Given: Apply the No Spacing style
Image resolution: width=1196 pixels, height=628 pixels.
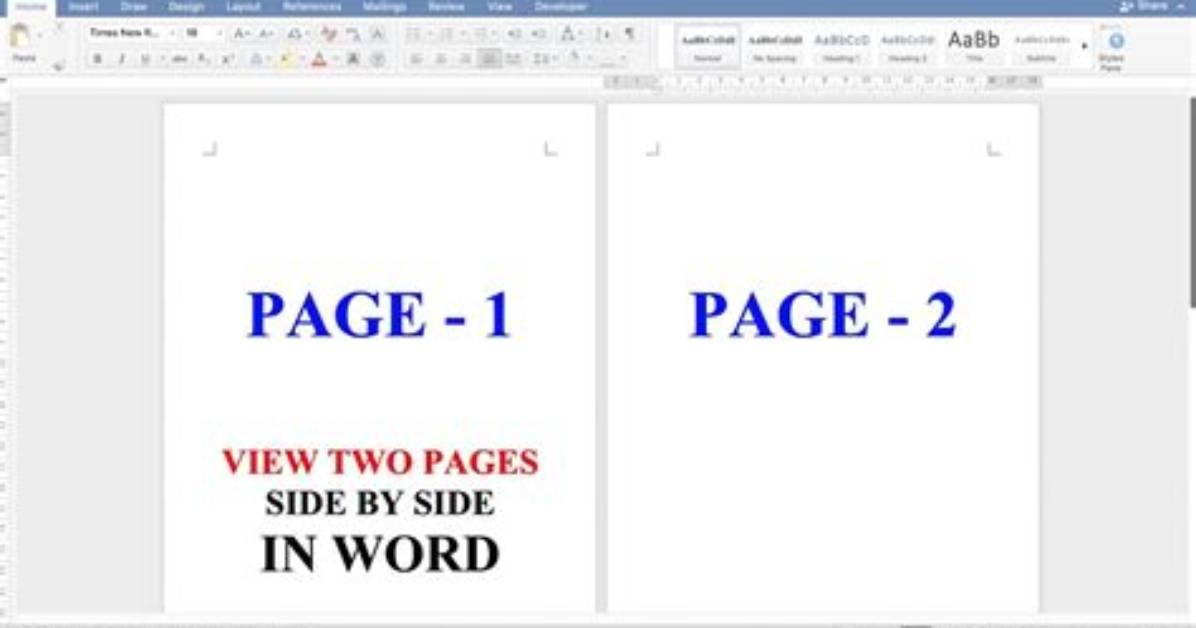Looking at the screenshot, I should pos(774,47).
